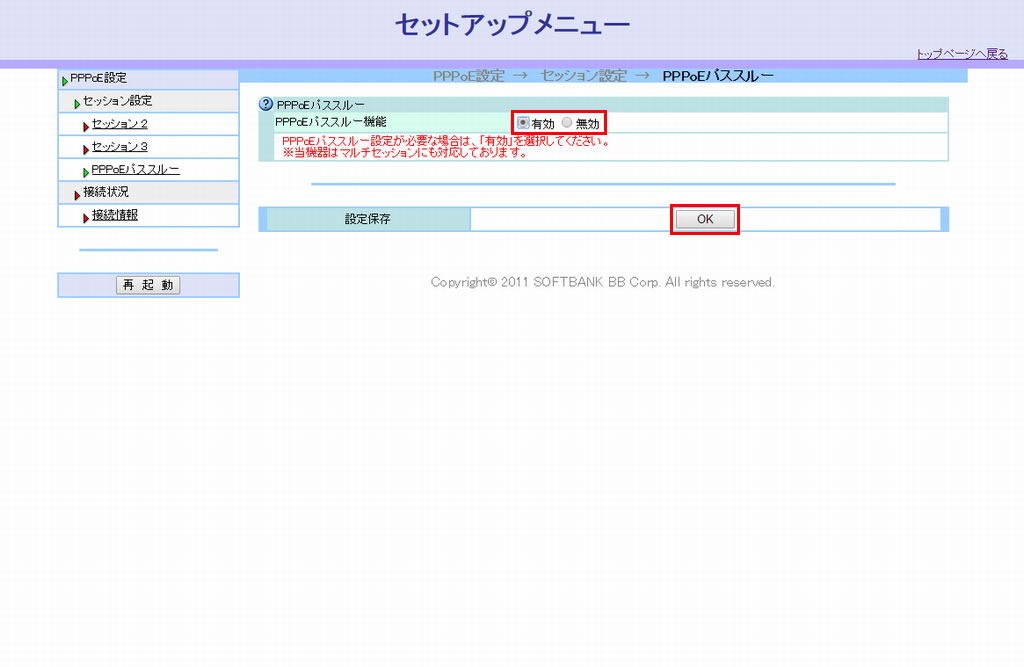Click the PPPoE設定 sidebar heading

pos(99,78)
